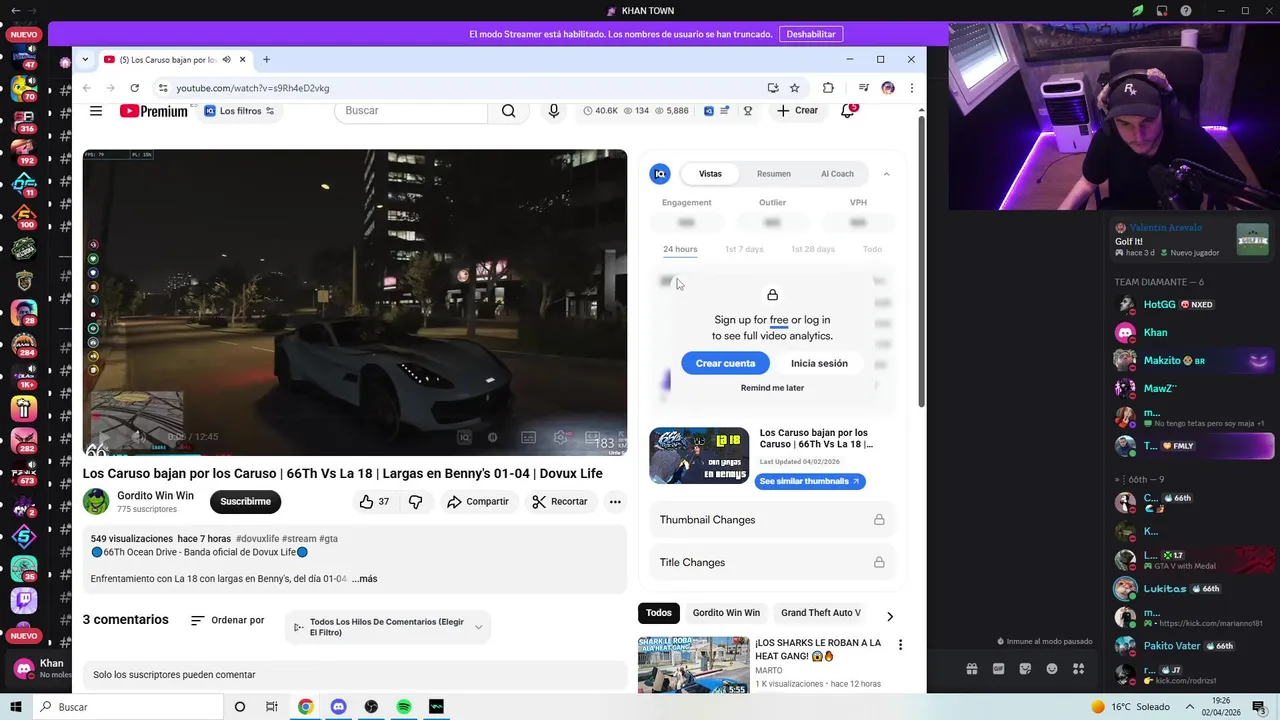This screenshot has width=1280, height=720.
Task: Open Task View on taskbar
Action: pos(271,707)
